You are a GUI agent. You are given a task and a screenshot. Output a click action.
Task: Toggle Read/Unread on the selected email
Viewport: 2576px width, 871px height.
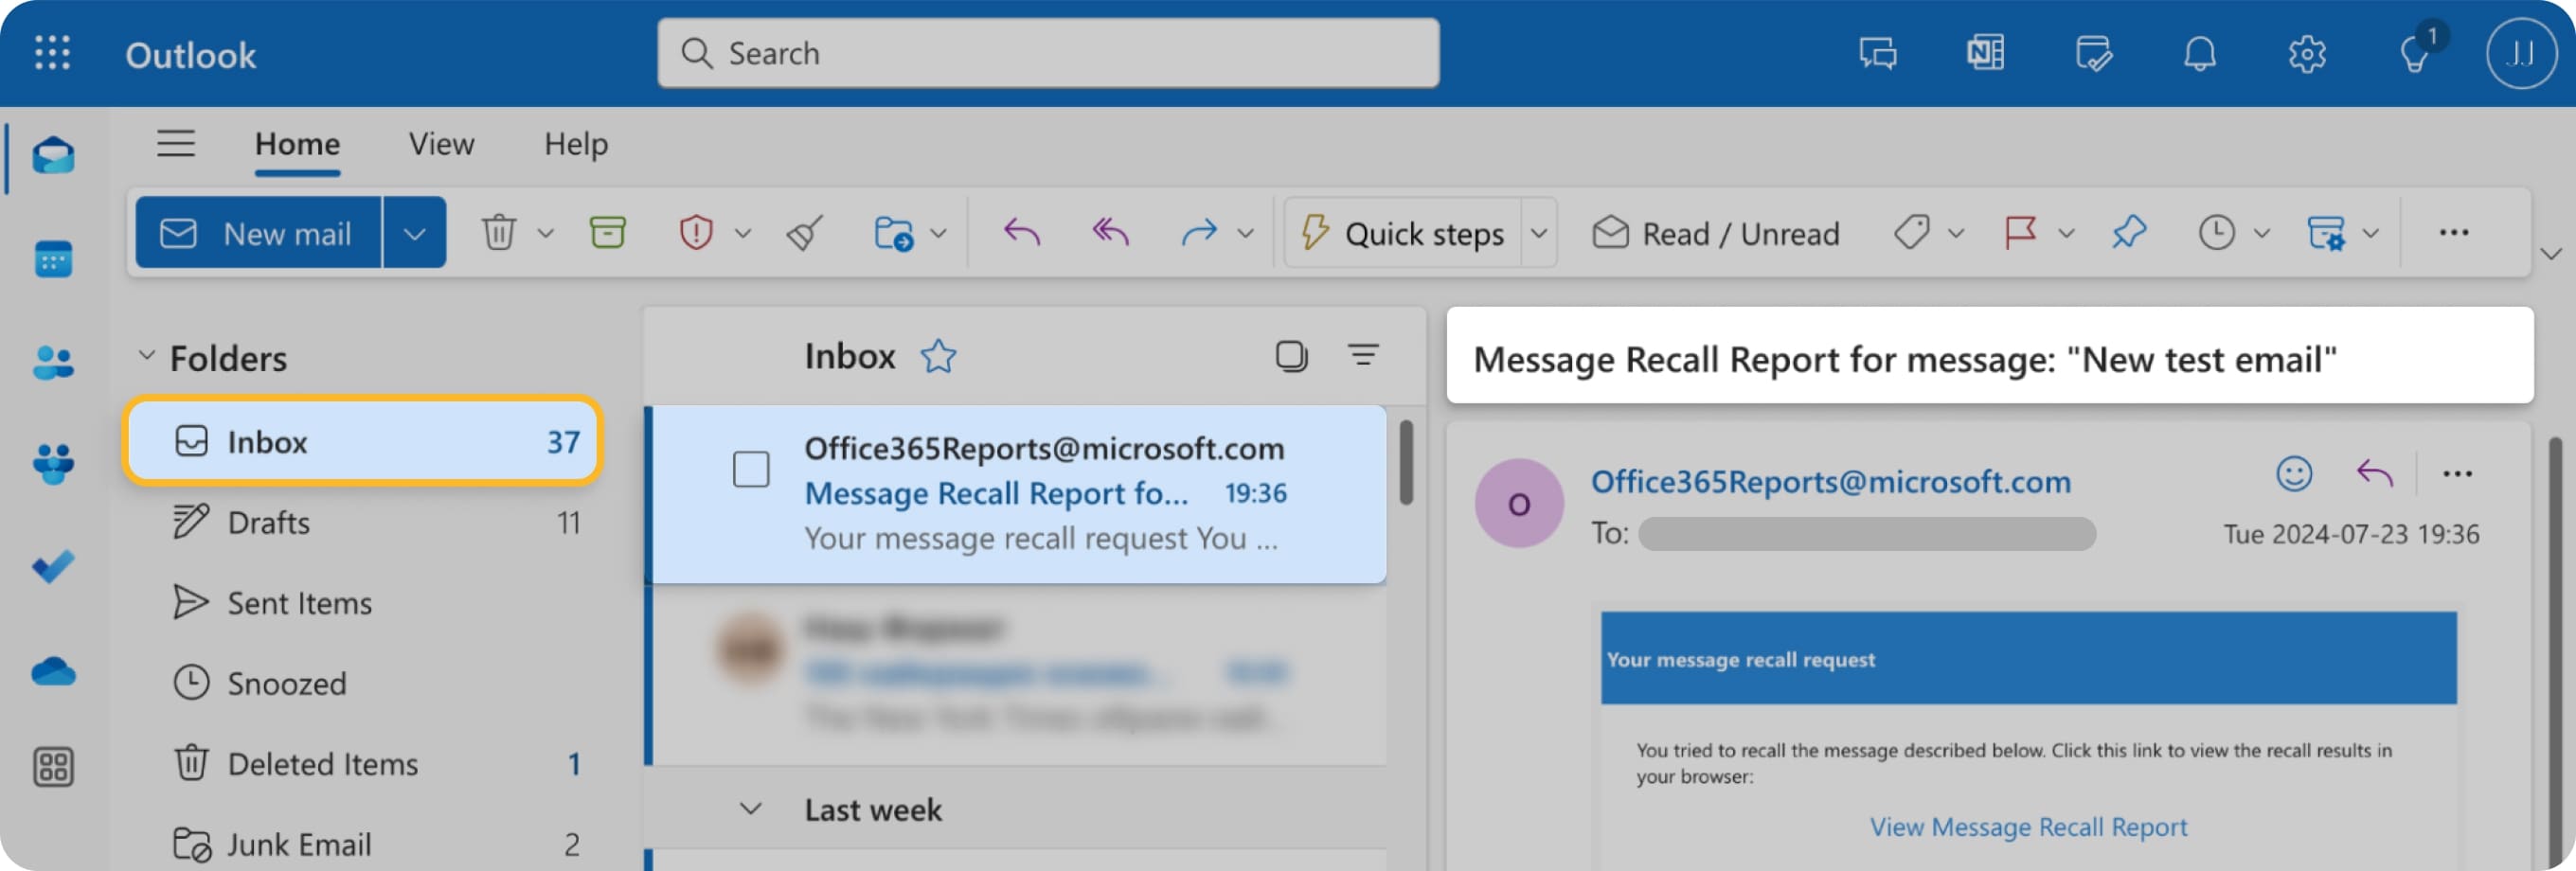[1715, 232]
